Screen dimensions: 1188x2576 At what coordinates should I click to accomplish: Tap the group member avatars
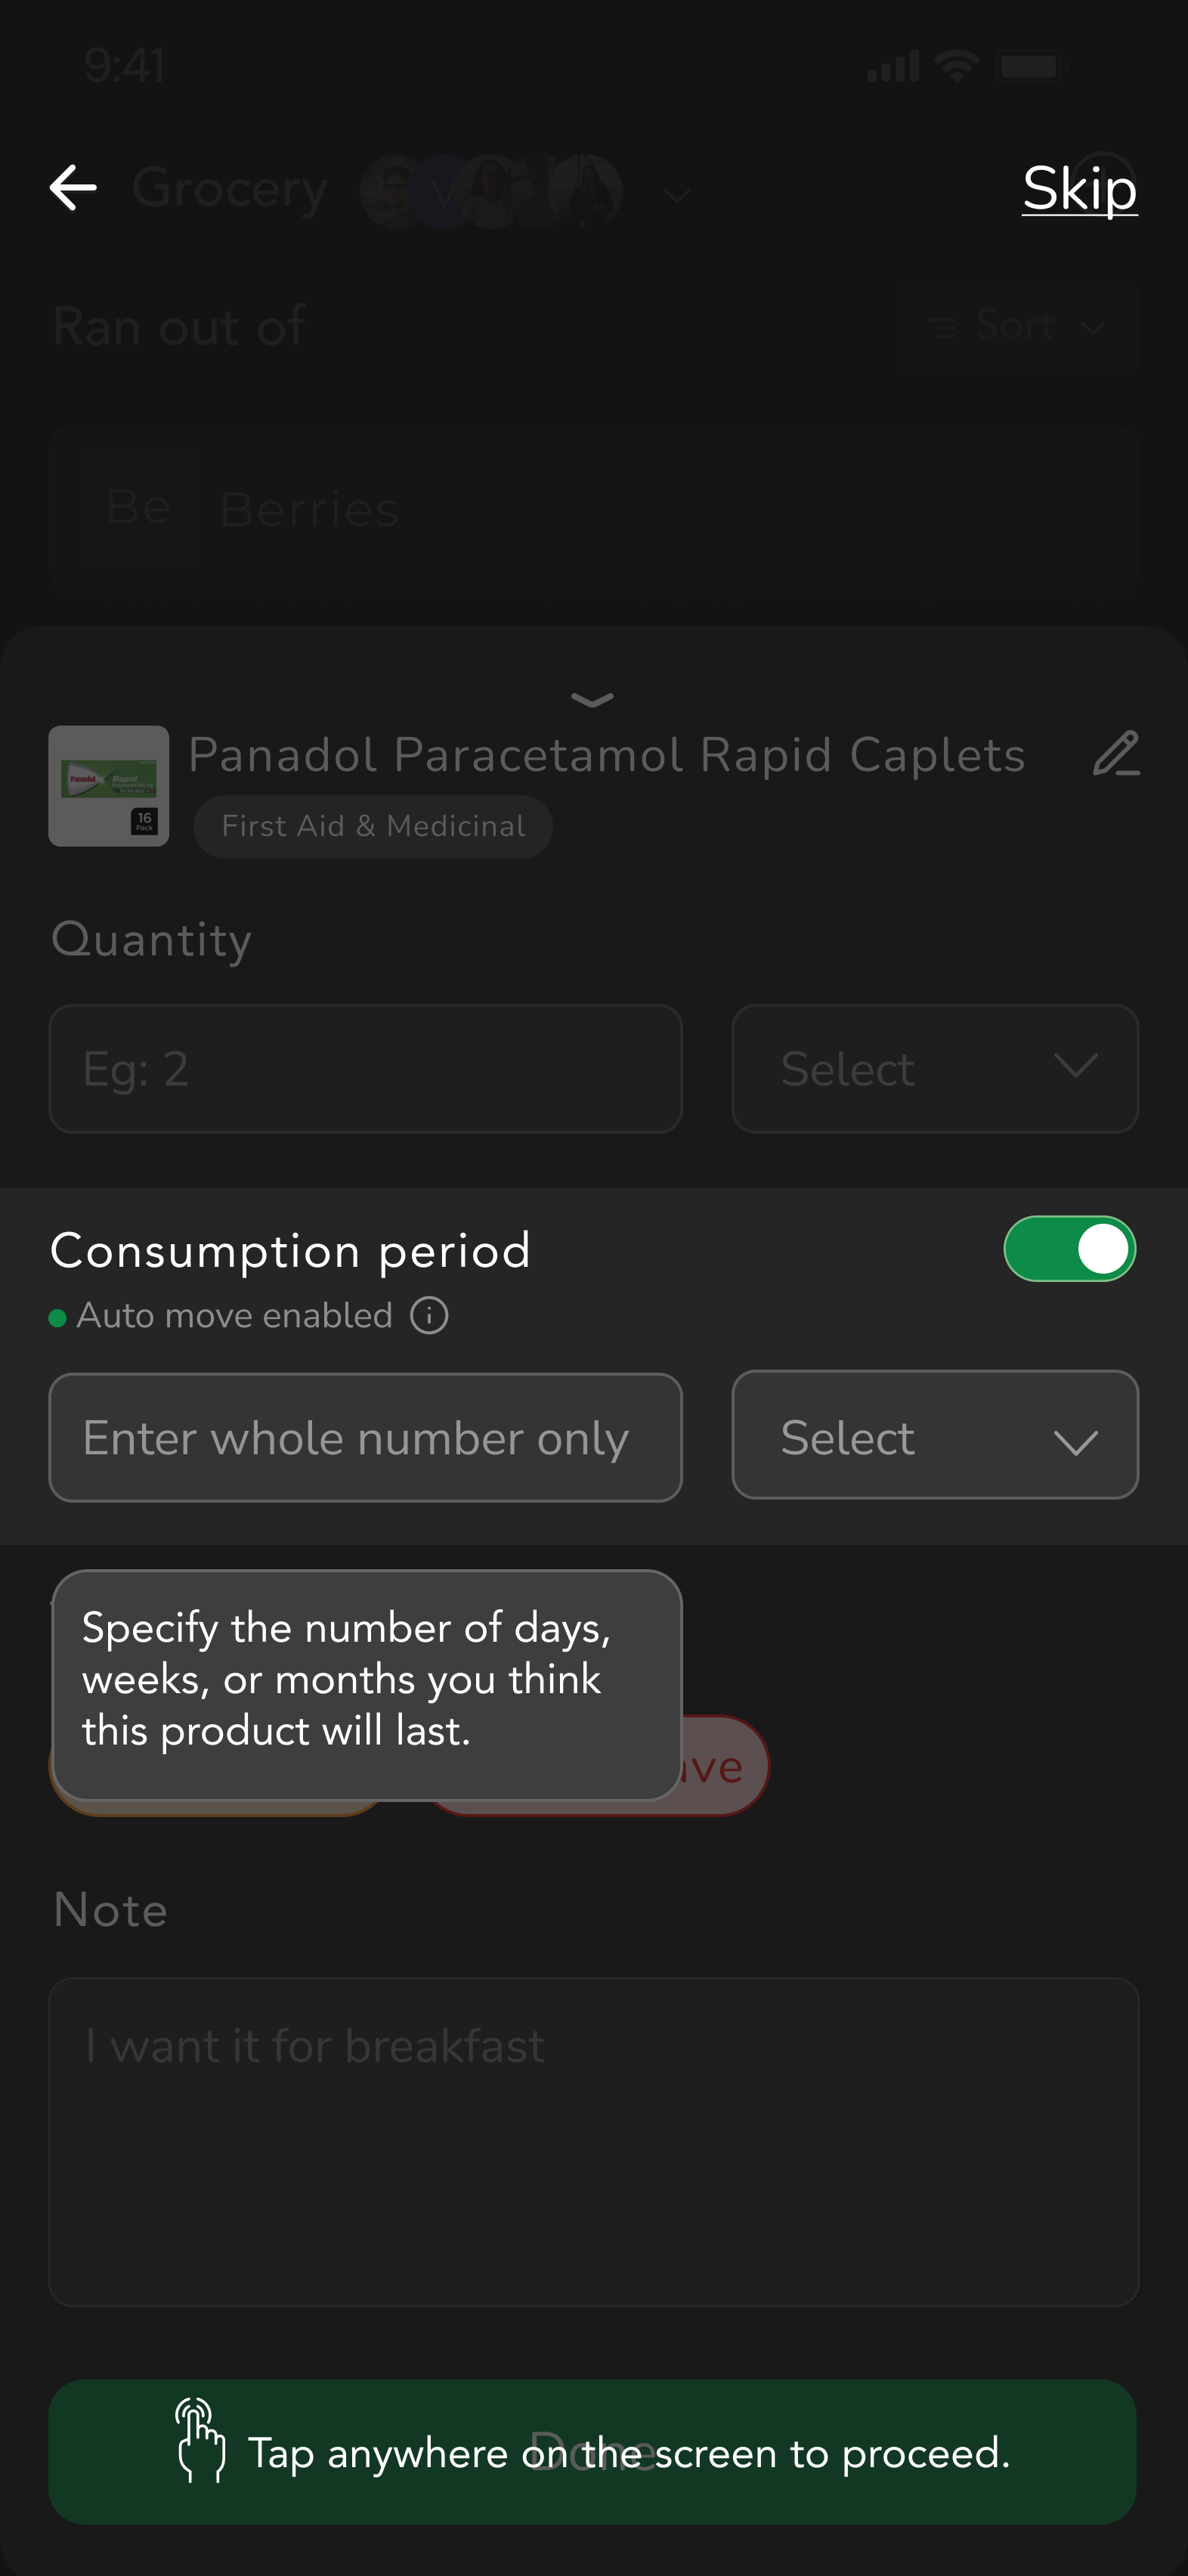pyautogui.click(x=491, y=190)
